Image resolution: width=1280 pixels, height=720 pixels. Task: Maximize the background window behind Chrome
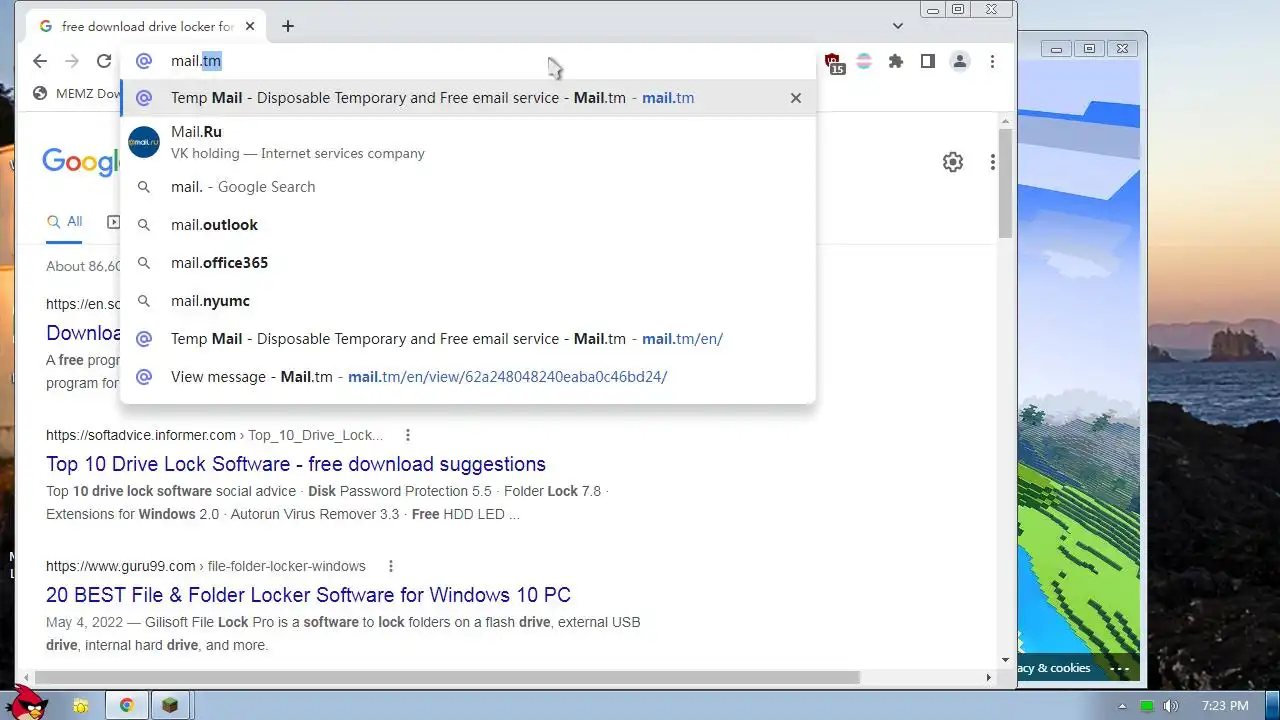coord(1090,48)
